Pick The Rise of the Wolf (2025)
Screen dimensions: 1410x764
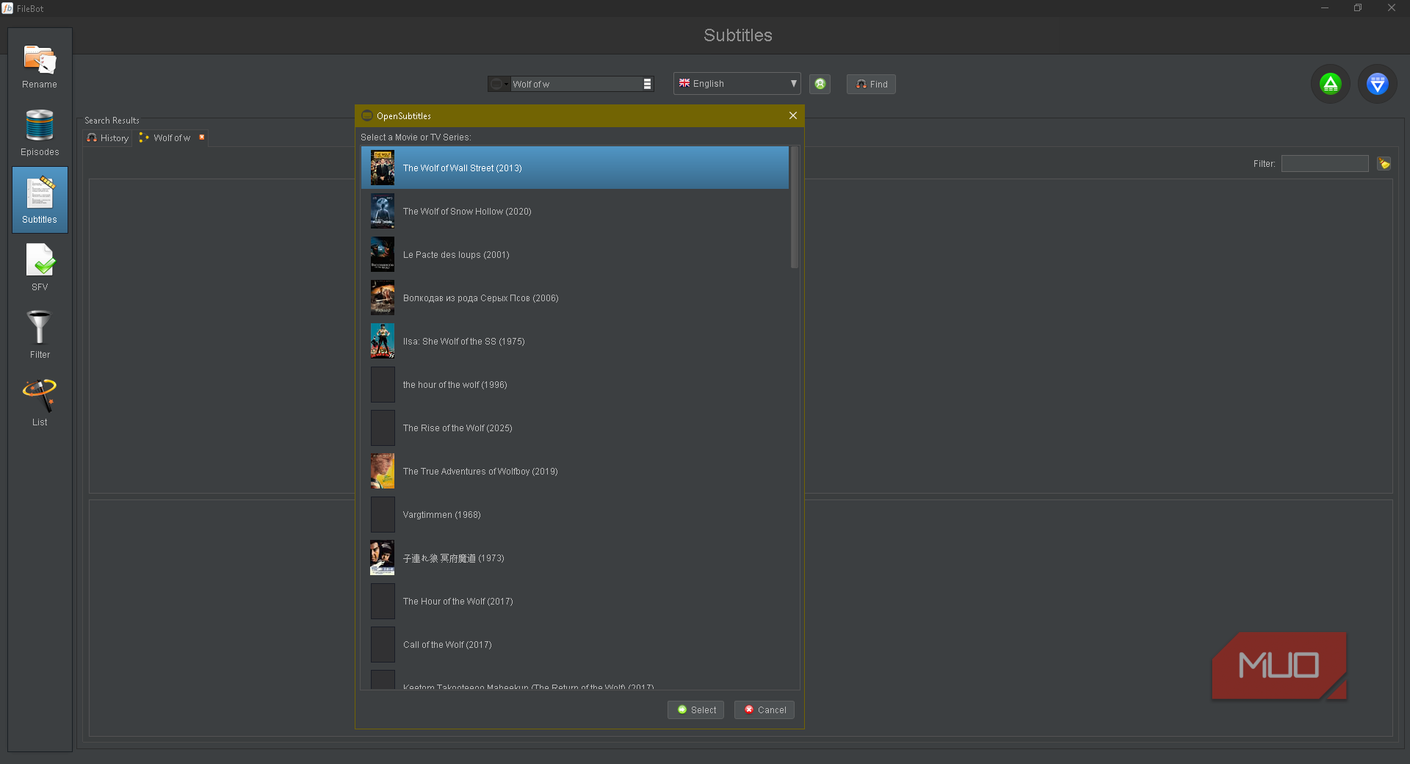point(575,428)
